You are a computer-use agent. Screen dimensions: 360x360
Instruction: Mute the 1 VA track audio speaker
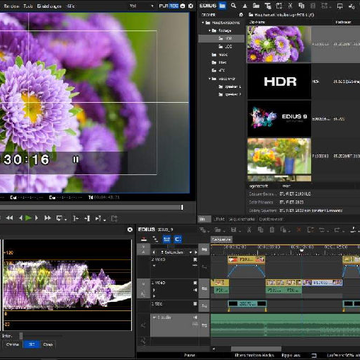click(195, 289)
